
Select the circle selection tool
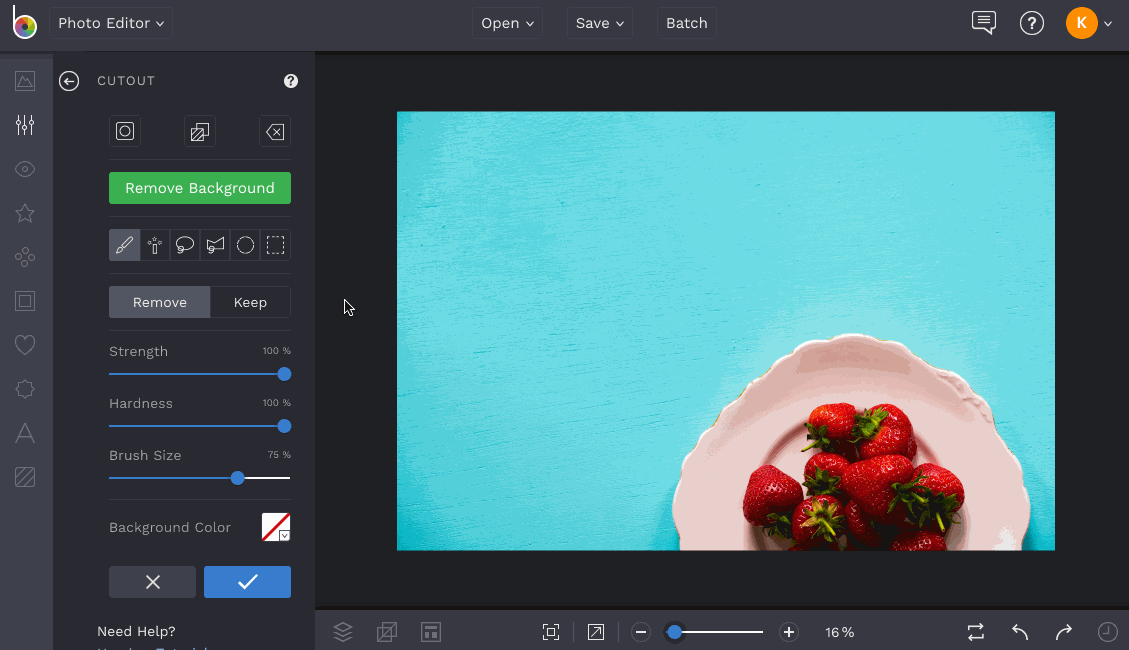pos(246,245)
